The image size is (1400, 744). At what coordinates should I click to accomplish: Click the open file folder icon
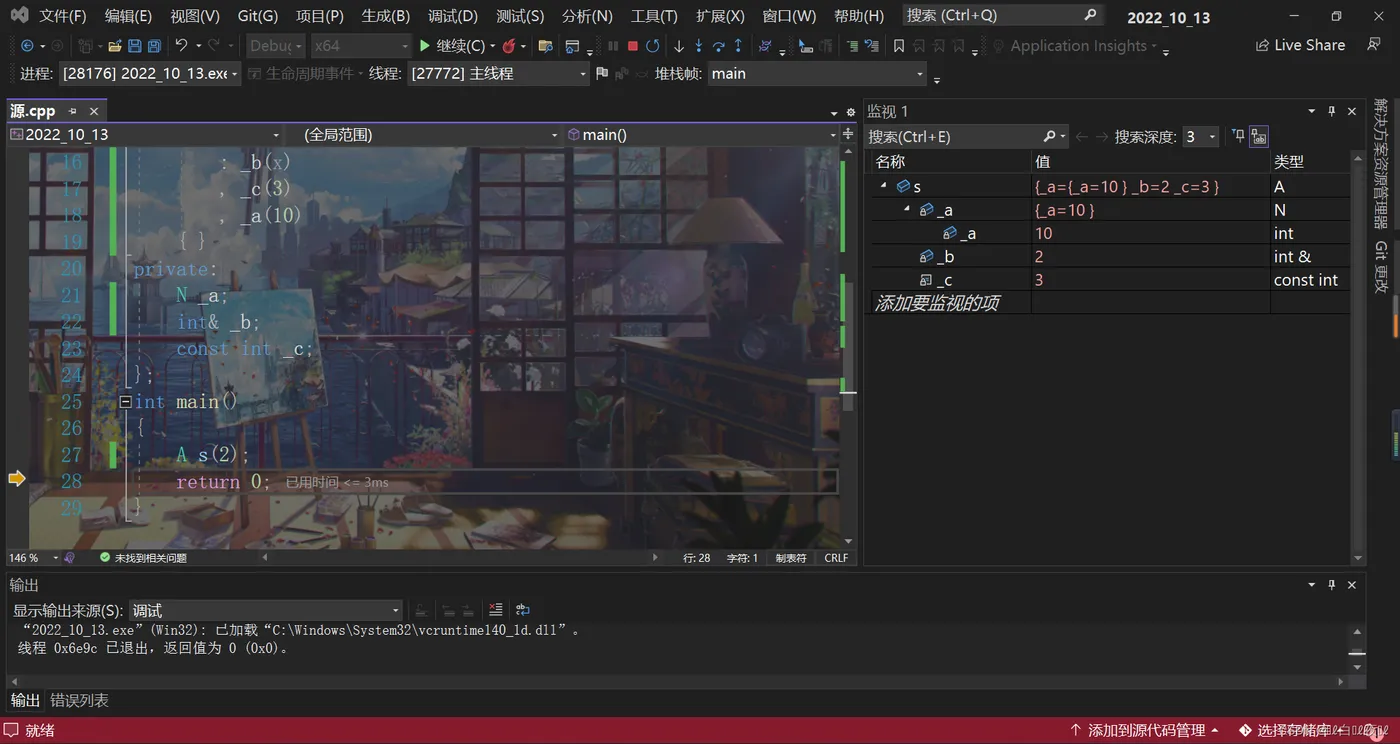pos(115,46)
